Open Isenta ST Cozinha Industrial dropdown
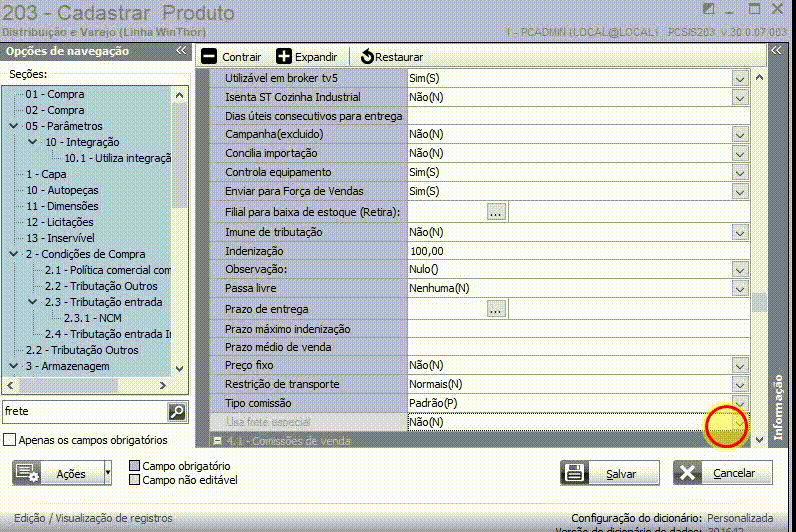 (x=740, y=97)
